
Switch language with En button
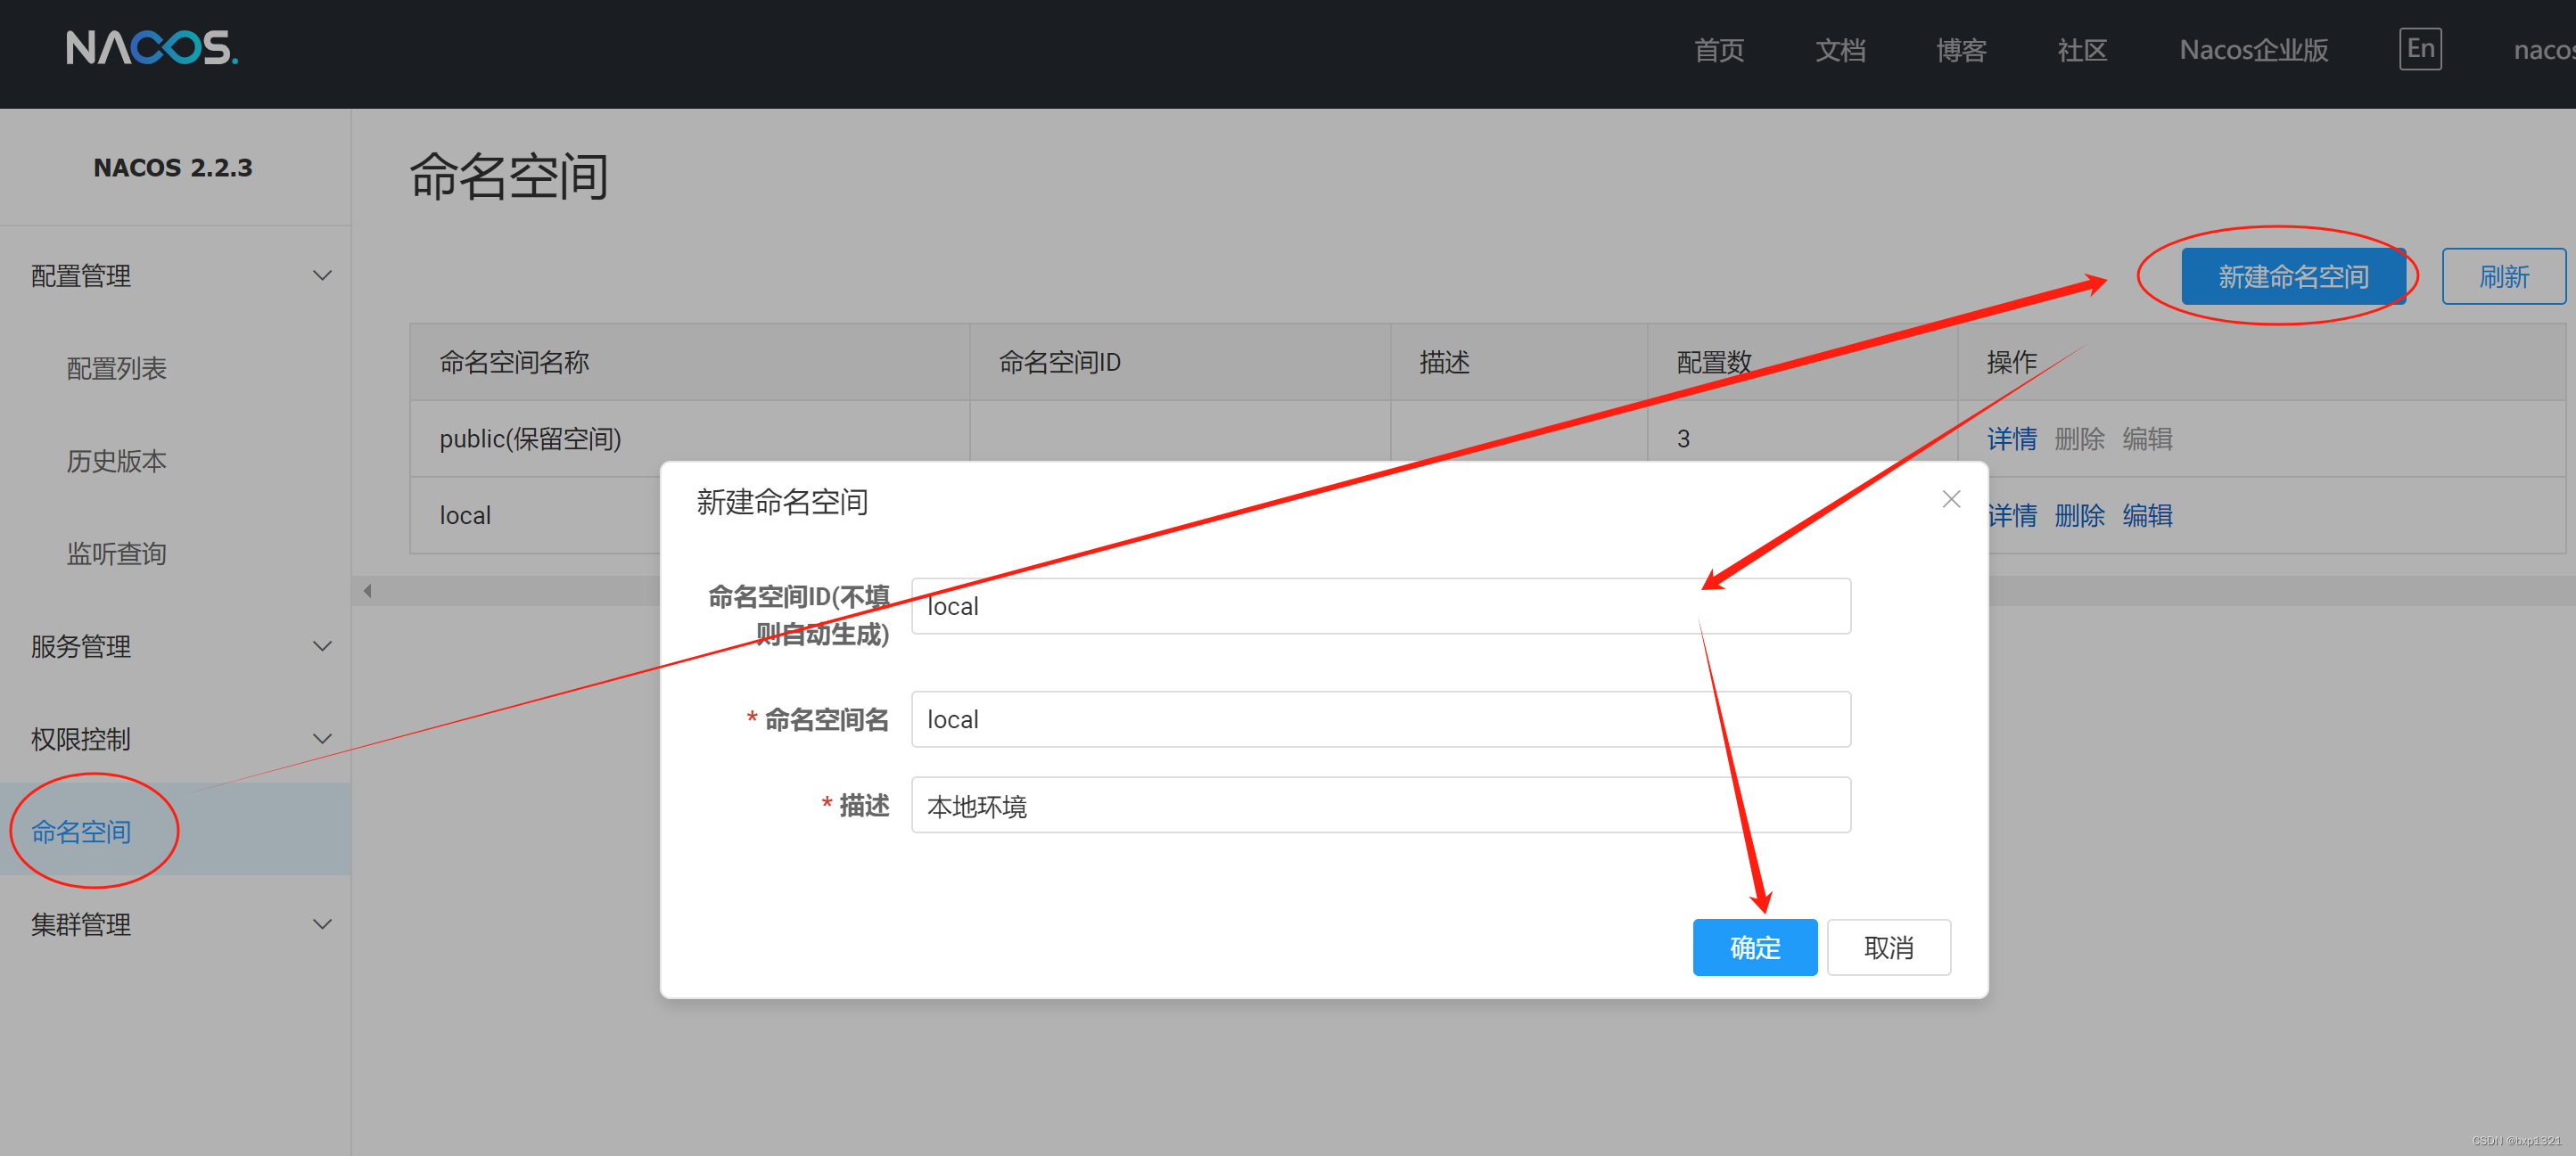[2420, 49]
